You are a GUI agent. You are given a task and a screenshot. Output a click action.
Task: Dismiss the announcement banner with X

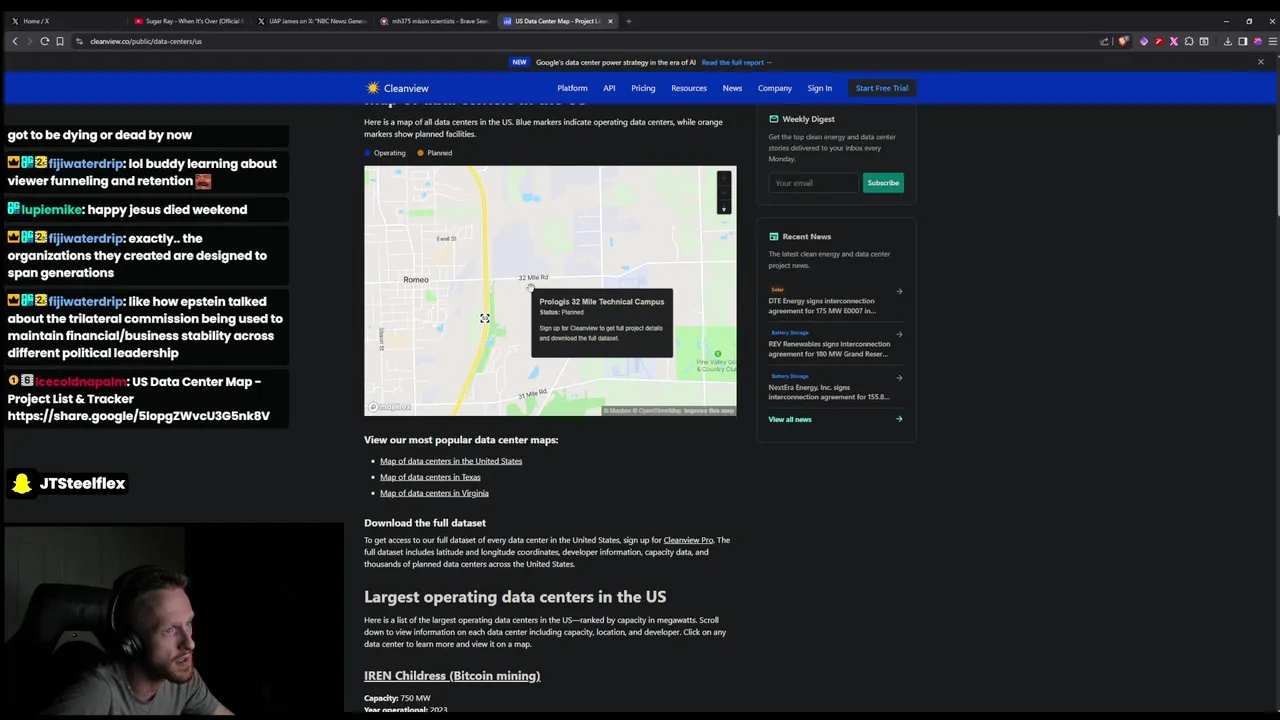pyautogui.click(x=1260, y=62)
